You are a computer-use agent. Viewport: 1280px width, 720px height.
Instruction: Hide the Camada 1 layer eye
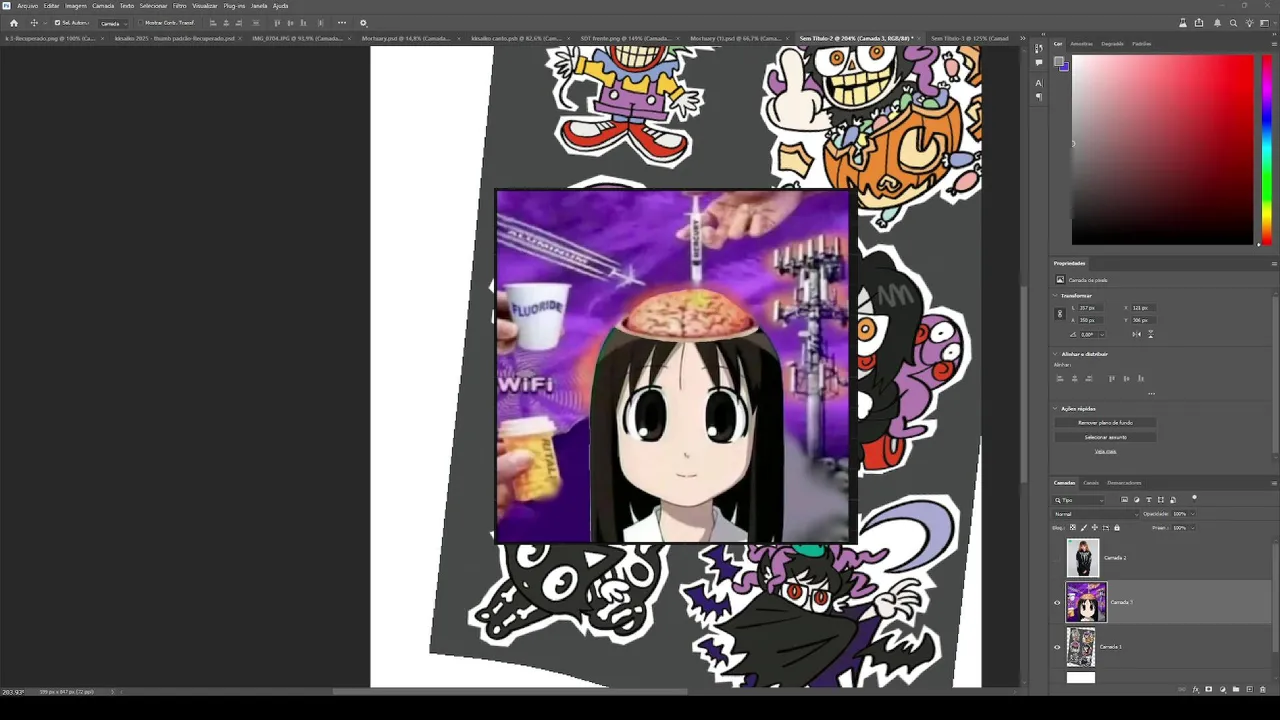(1057, 647)
